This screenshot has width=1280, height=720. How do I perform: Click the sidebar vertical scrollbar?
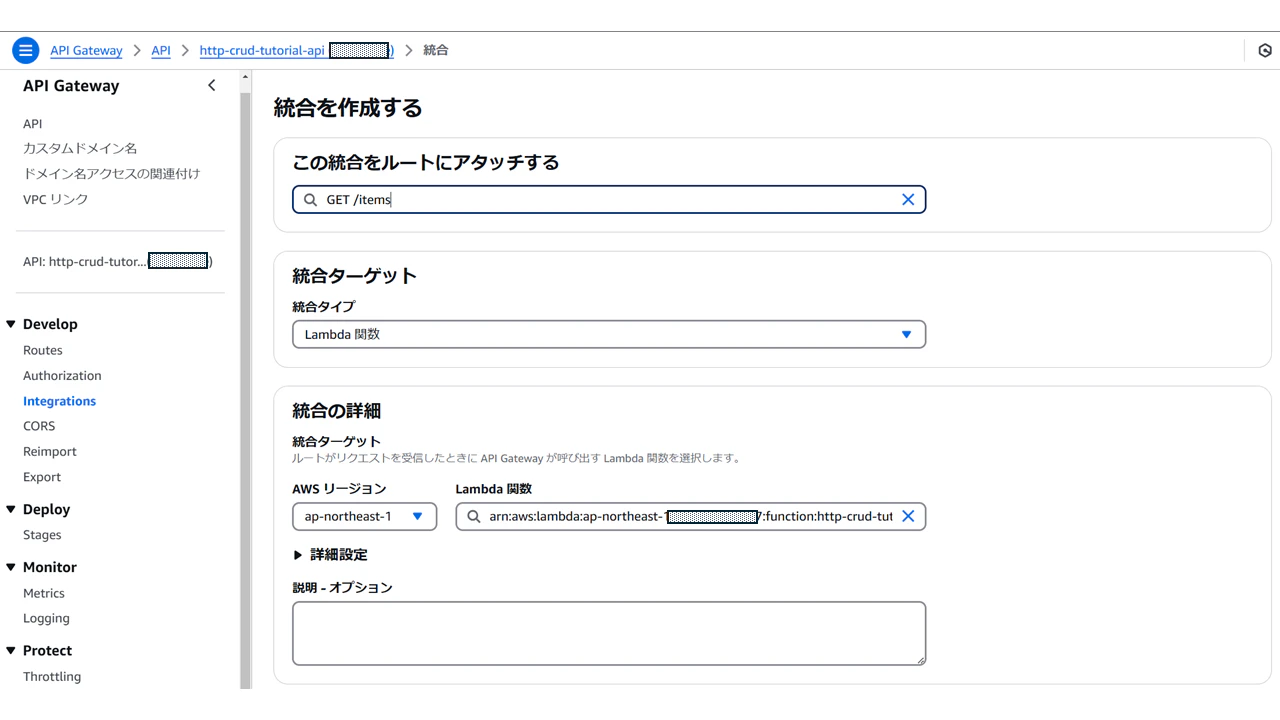[x=246, y=390]
